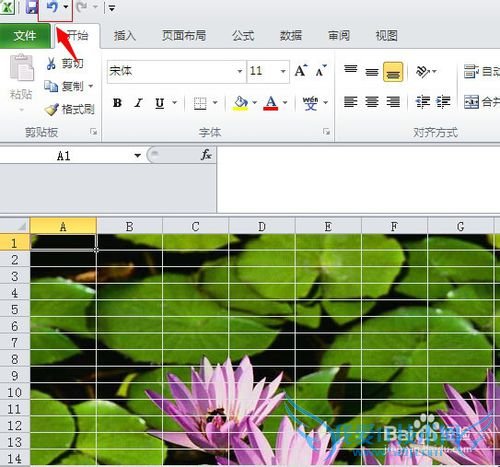
Task: Open the Underline style dropdown arrow
Action: coord(174,102)
